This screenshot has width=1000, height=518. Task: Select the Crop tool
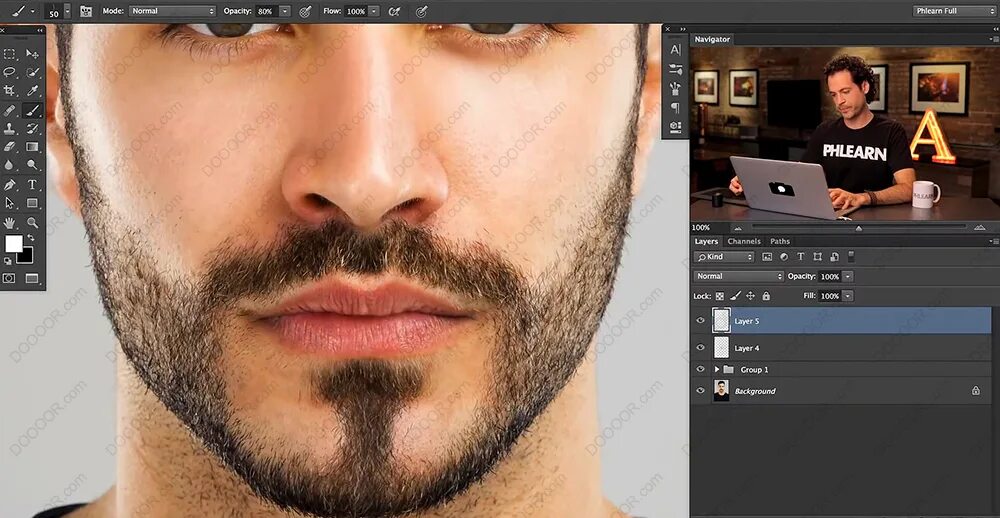10,91
